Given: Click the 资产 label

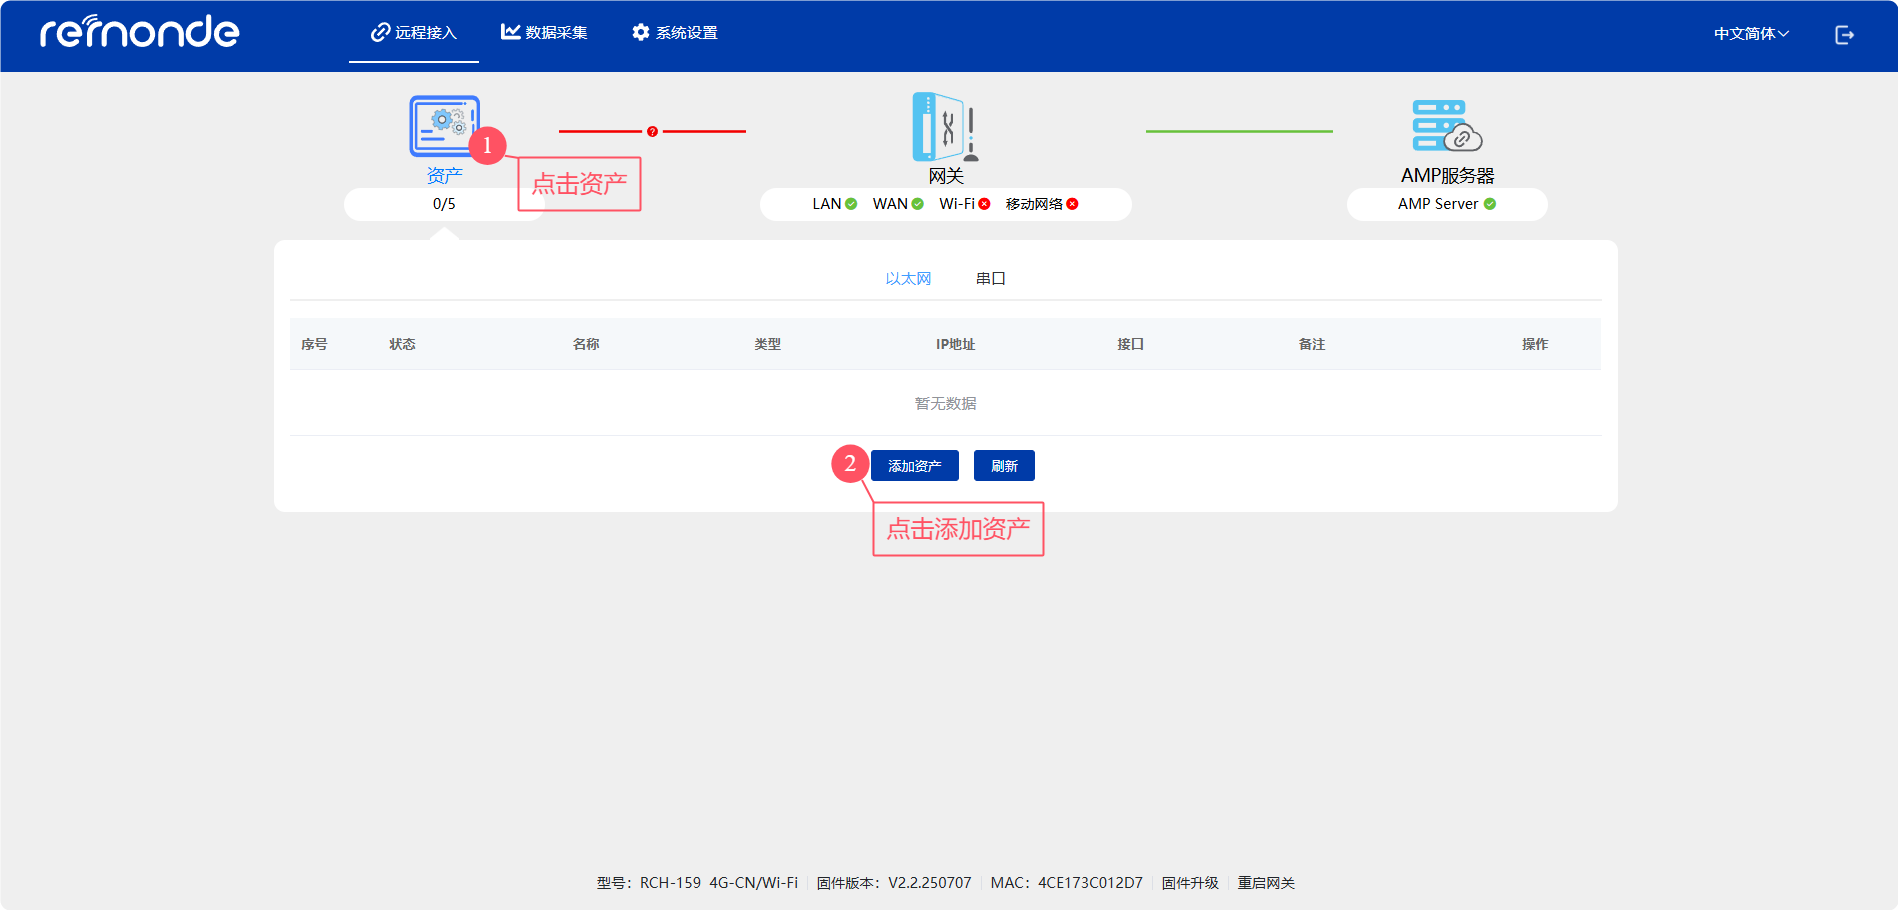Looking at the screenshot, I should [x=444, y=176].
